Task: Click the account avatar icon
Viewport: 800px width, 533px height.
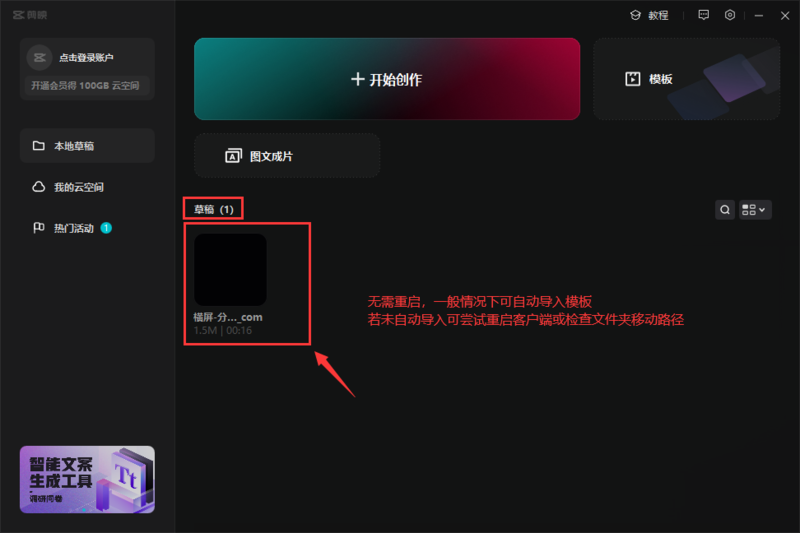Action: coord(40,58)
